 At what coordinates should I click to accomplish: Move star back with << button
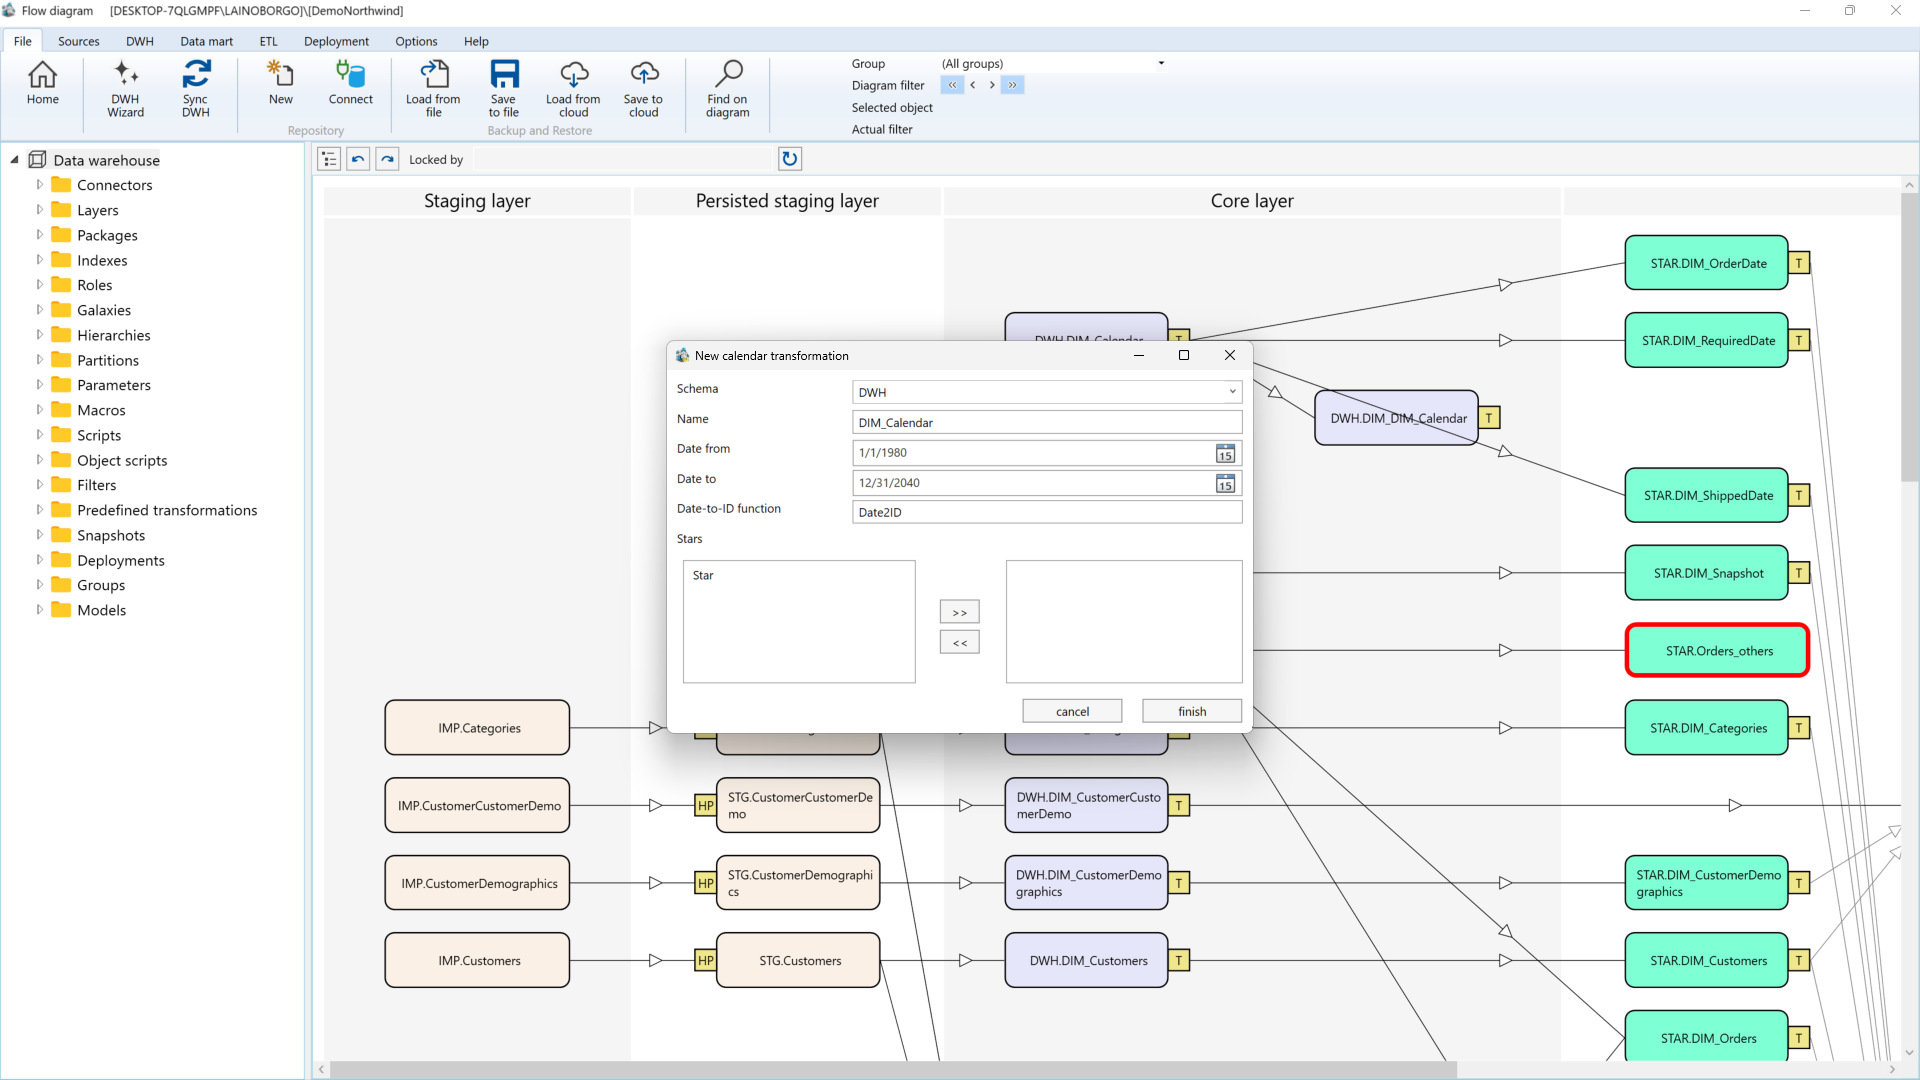click(x=960, y=643)
